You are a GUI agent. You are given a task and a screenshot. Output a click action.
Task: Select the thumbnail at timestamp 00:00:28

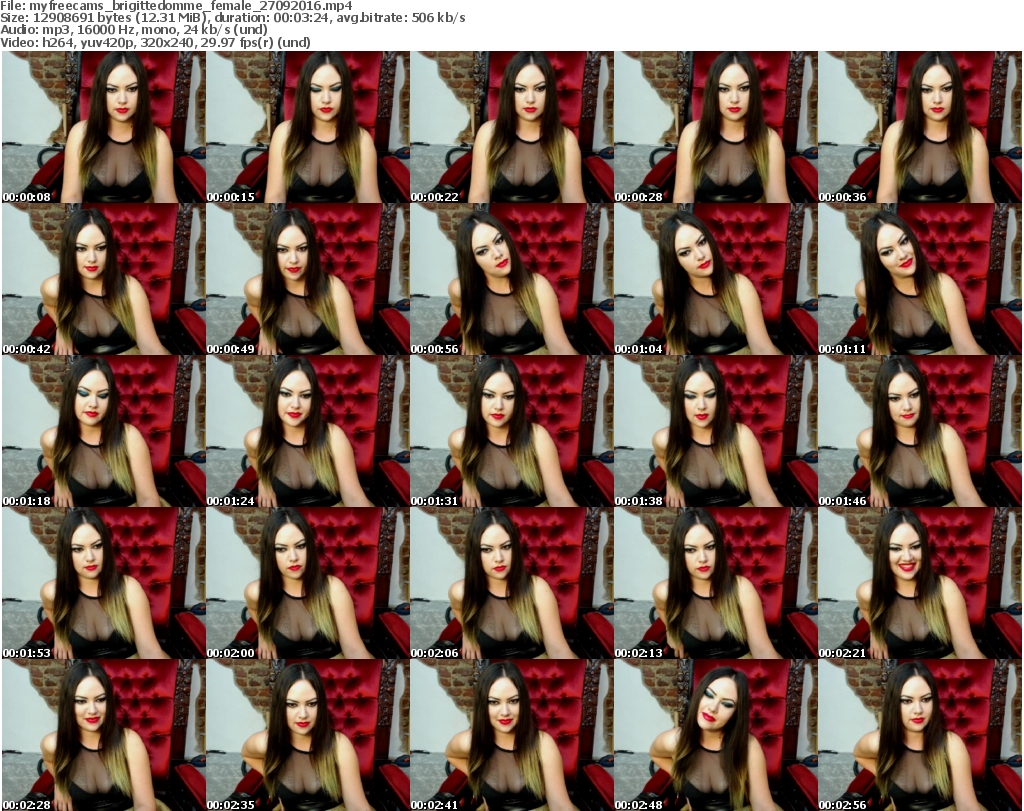pyautogui.click(x=715, y=127)
